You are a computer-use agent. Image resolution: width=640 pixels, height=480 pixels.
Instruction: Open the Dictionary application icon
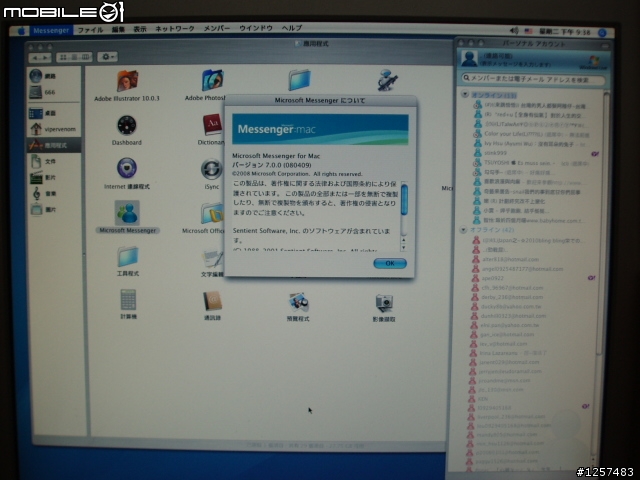[x=213, y=124]
